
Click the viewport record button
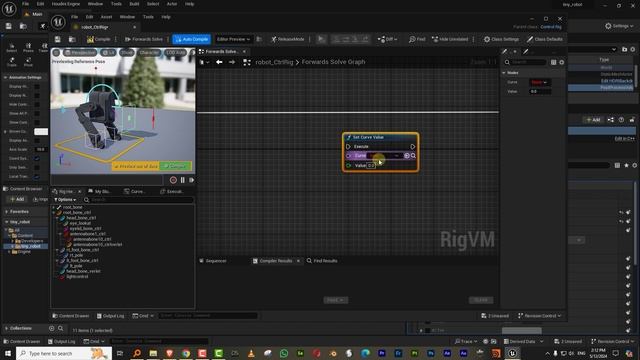click(173, 180)
